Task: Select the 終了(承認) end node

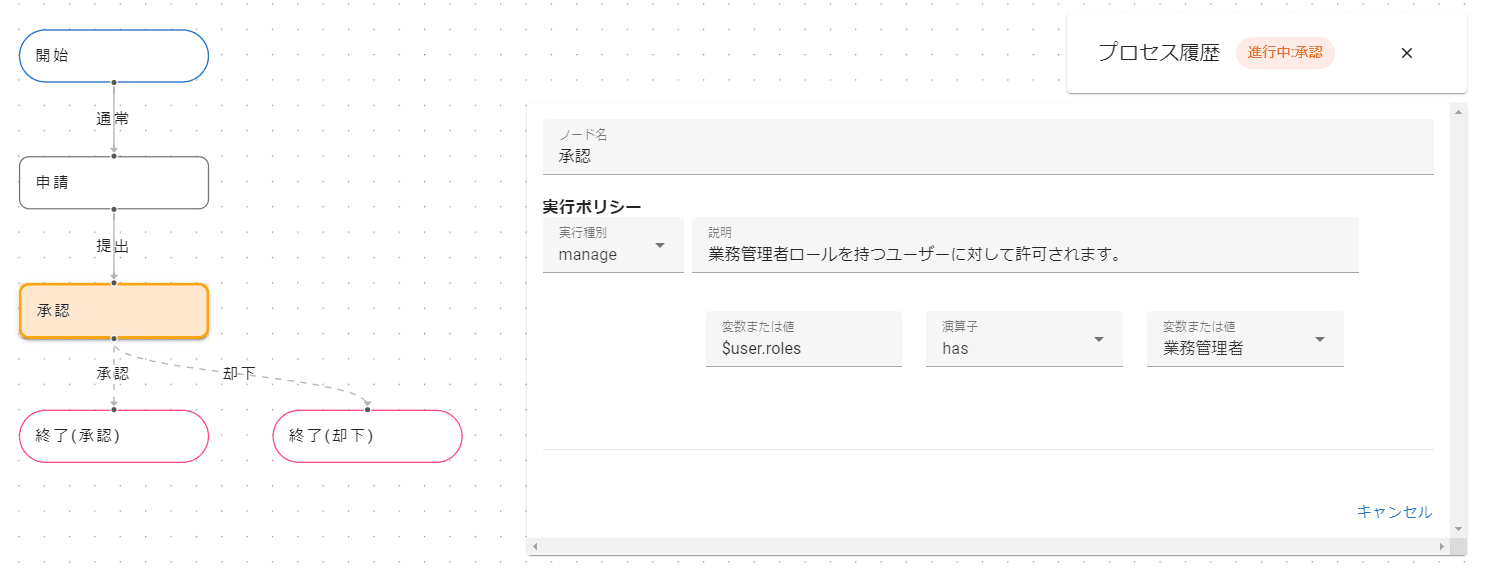Action: 114,436
